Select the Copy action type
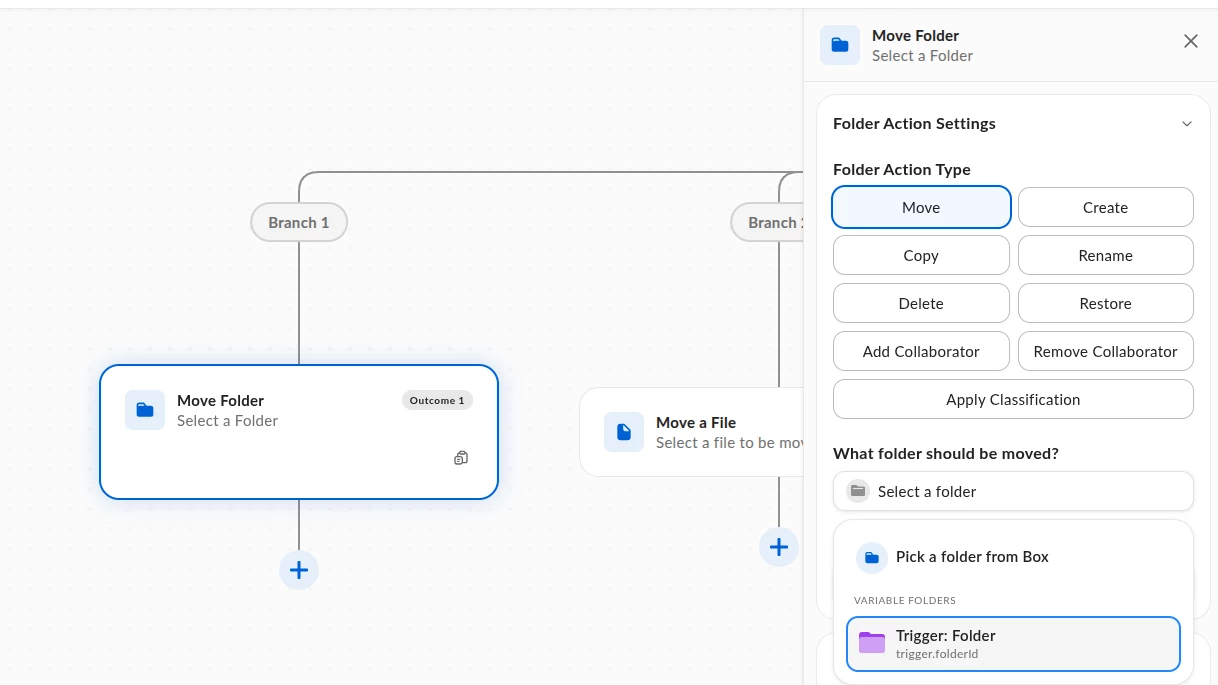Viewport: 1218px width, 685px height. [921, 256]
